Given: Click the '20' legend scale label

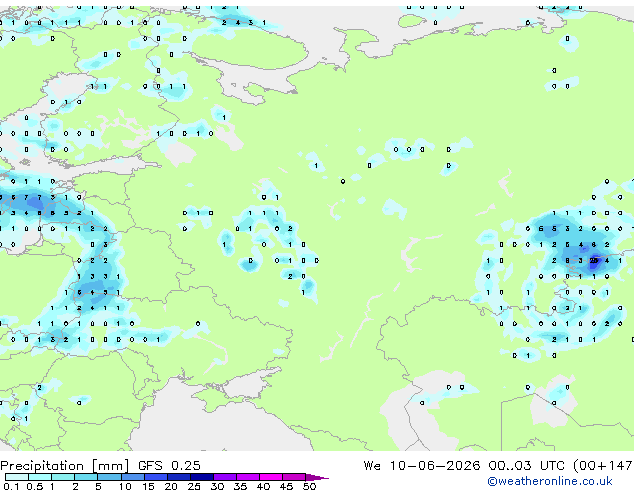Looking at the screenshot, I should pos(171,486).
